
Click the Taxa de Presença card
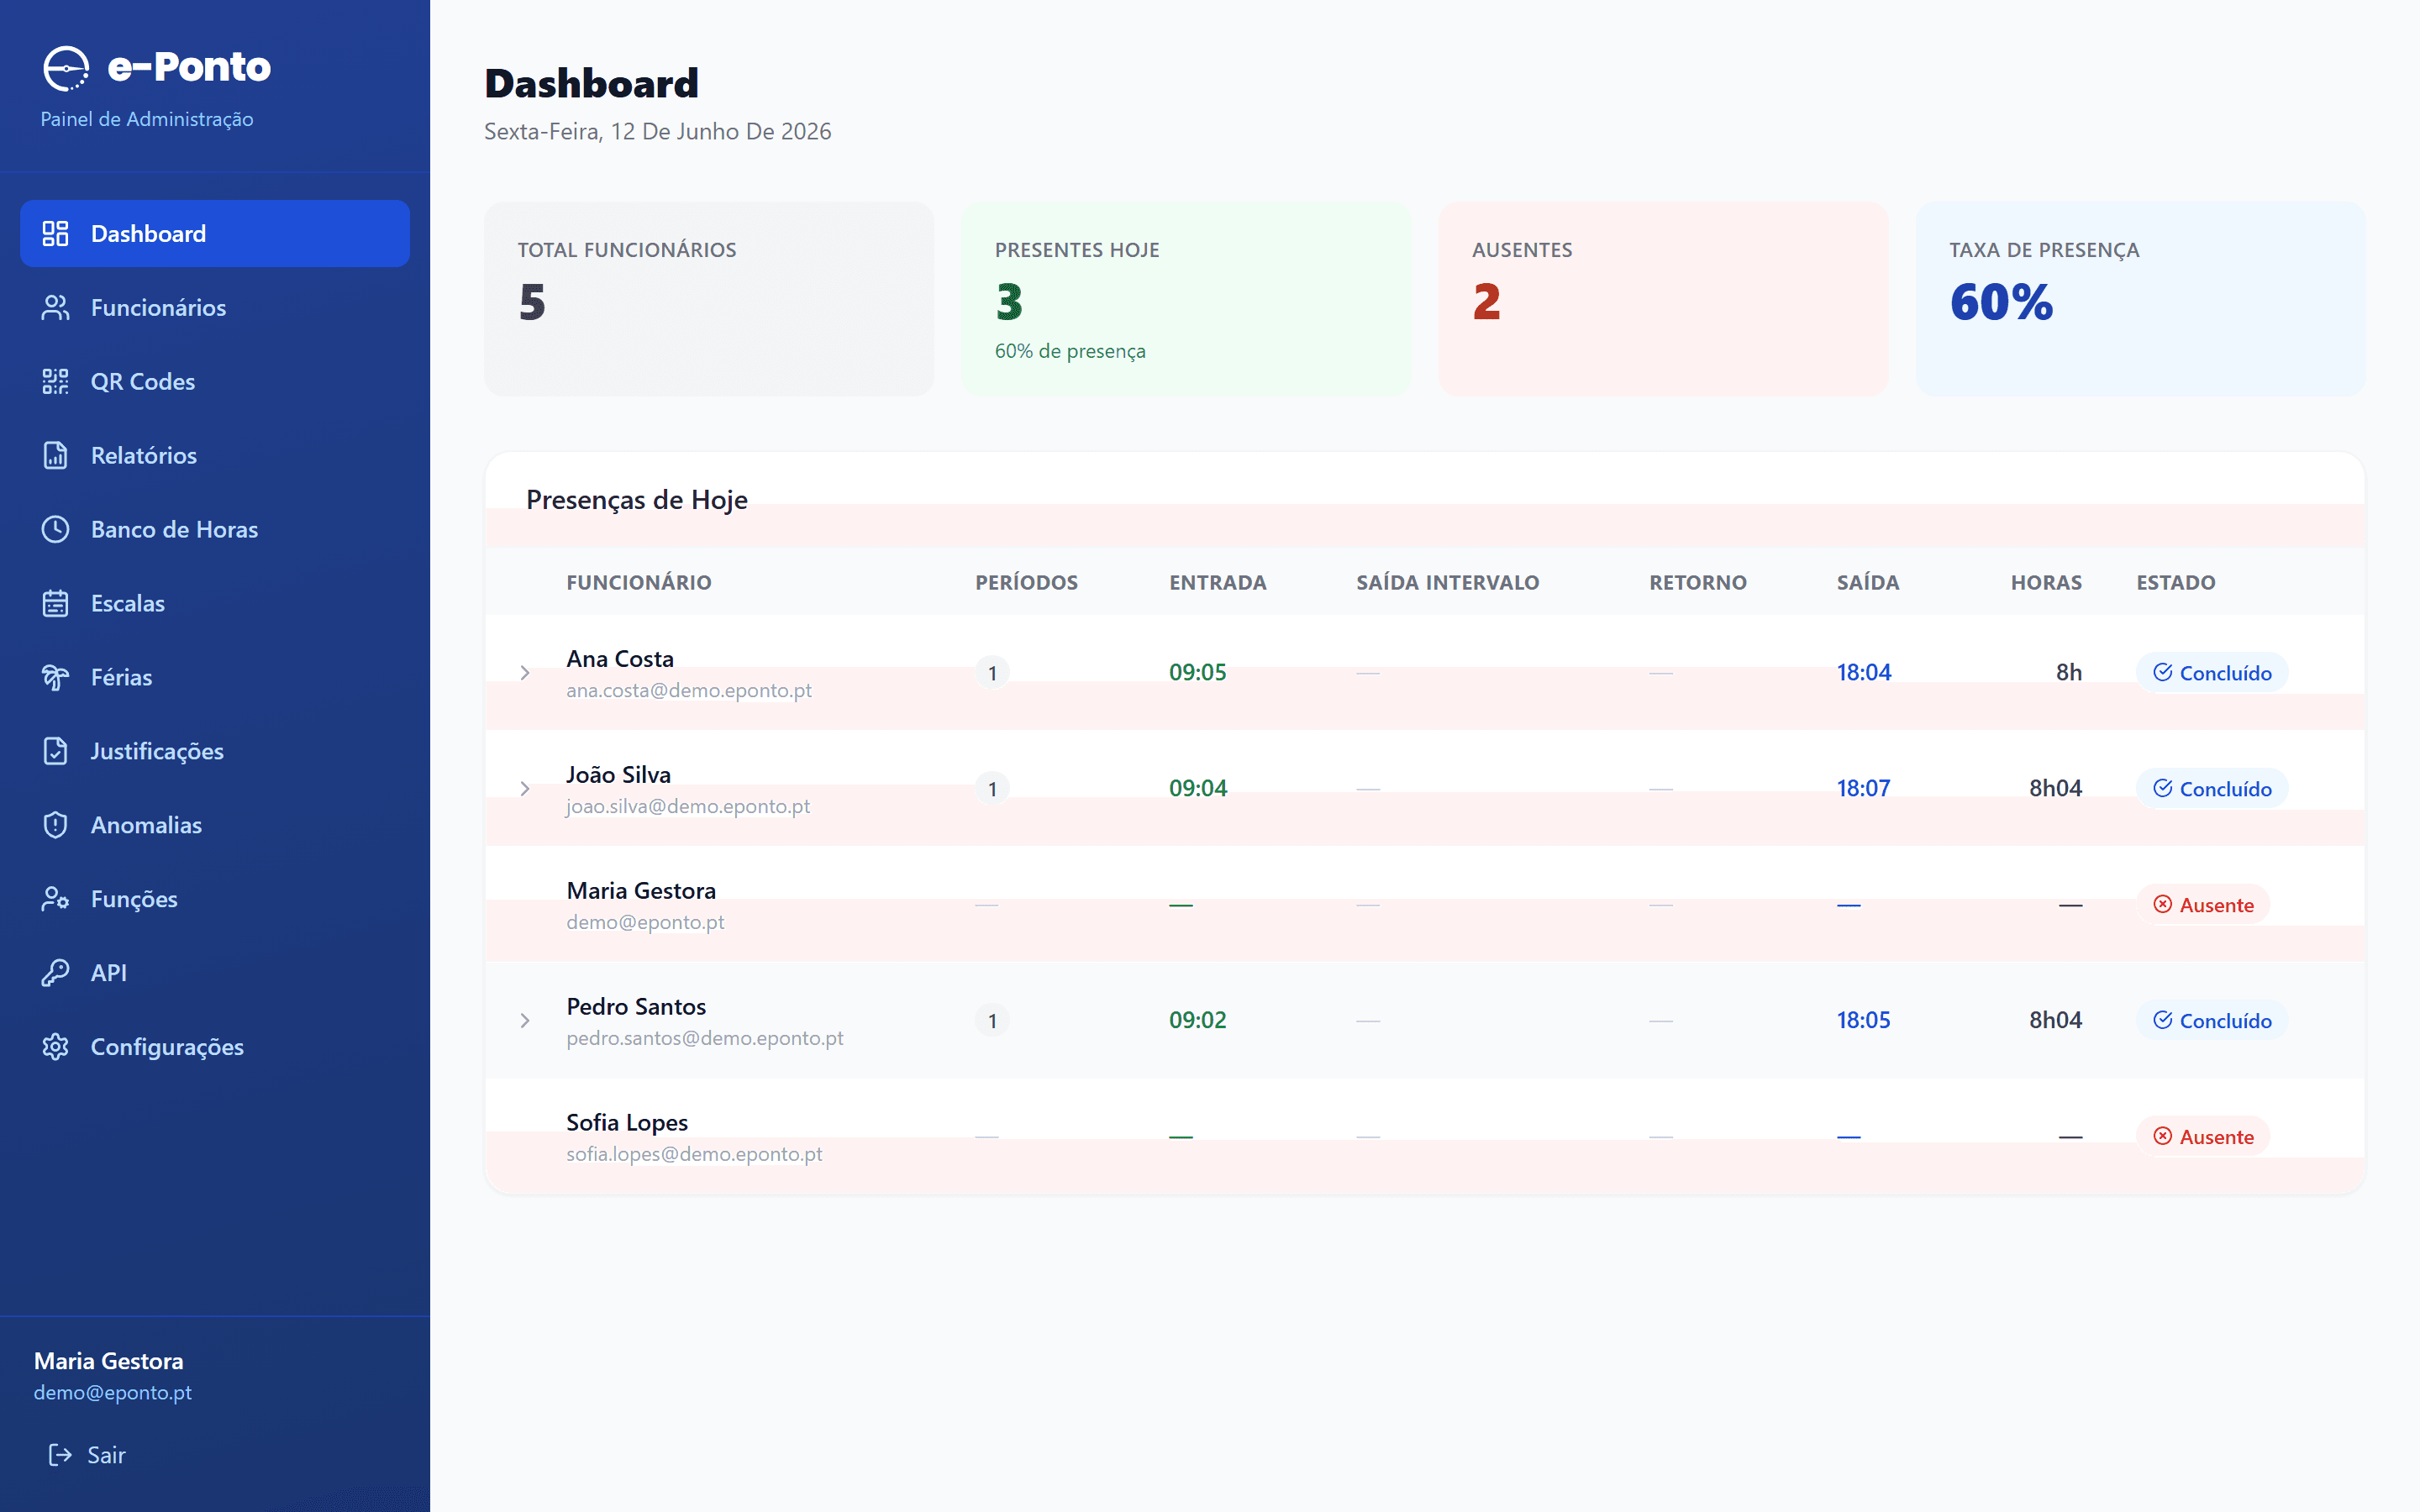[x=2140, y=299]
